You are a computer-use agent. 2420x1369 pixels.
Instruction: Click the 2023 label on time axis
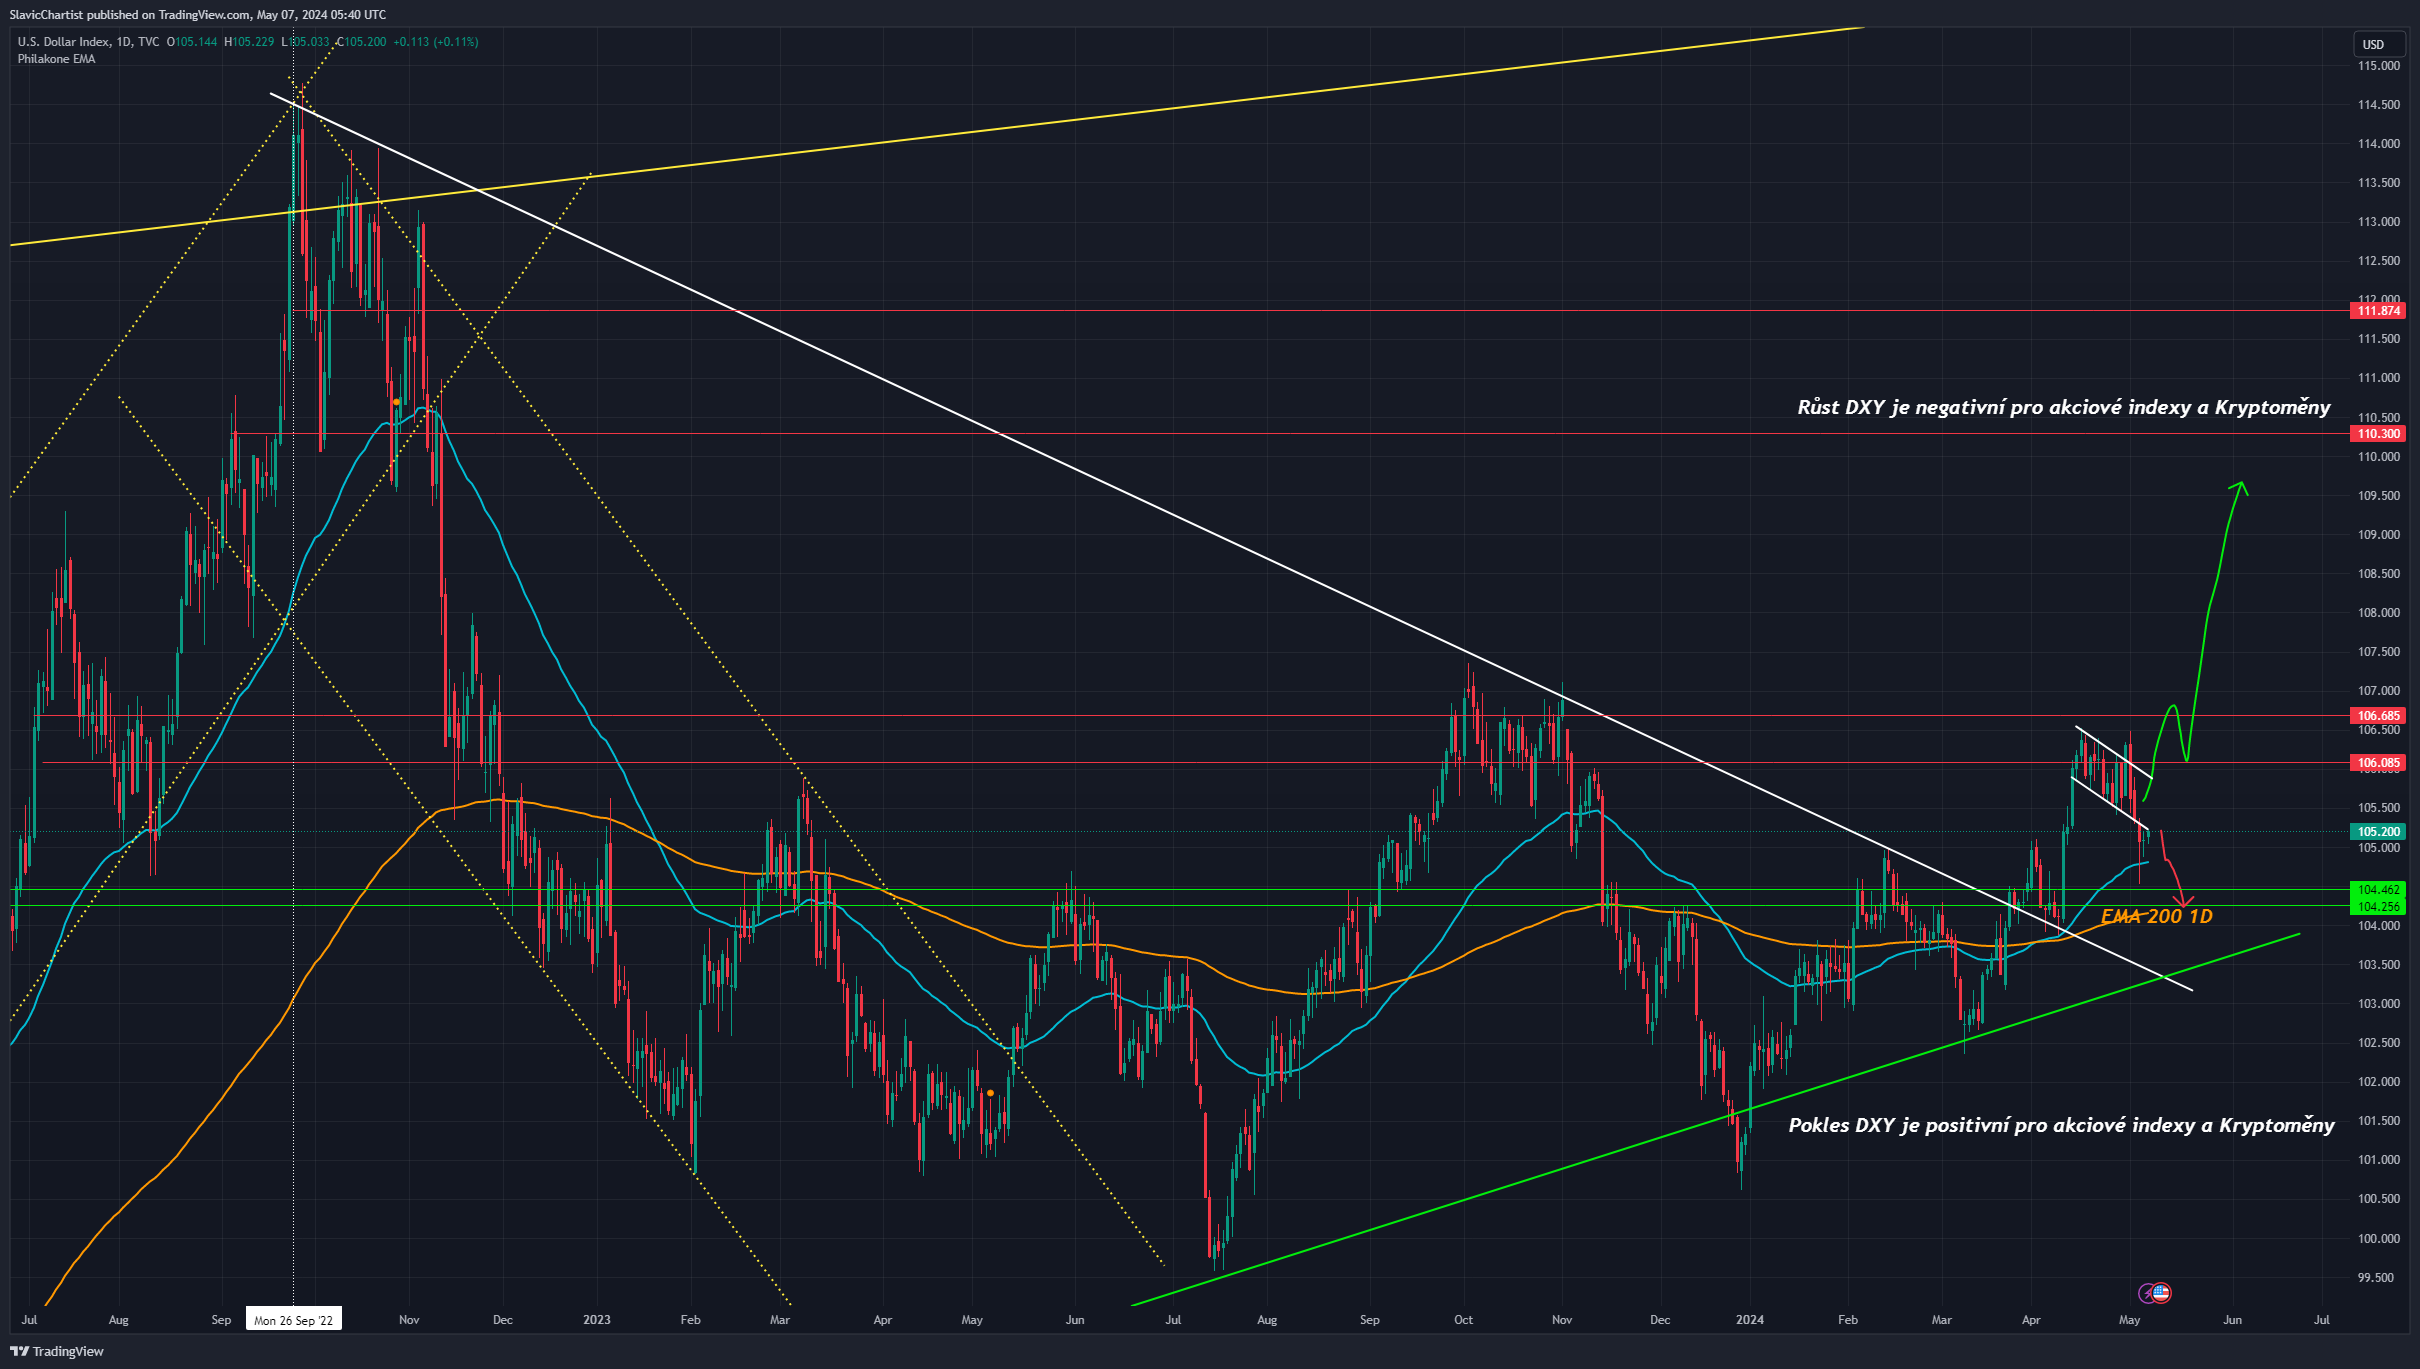(596, 1320)
